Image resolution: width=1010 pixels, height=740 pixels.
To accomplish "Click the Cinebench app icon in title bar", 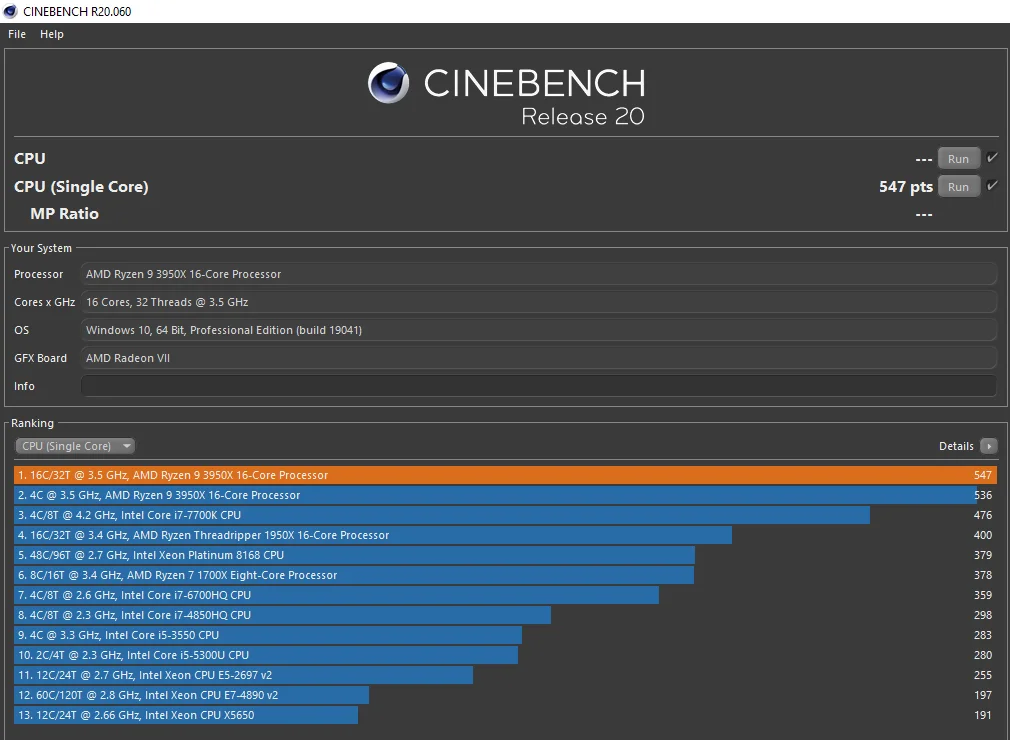I will 10,11.
